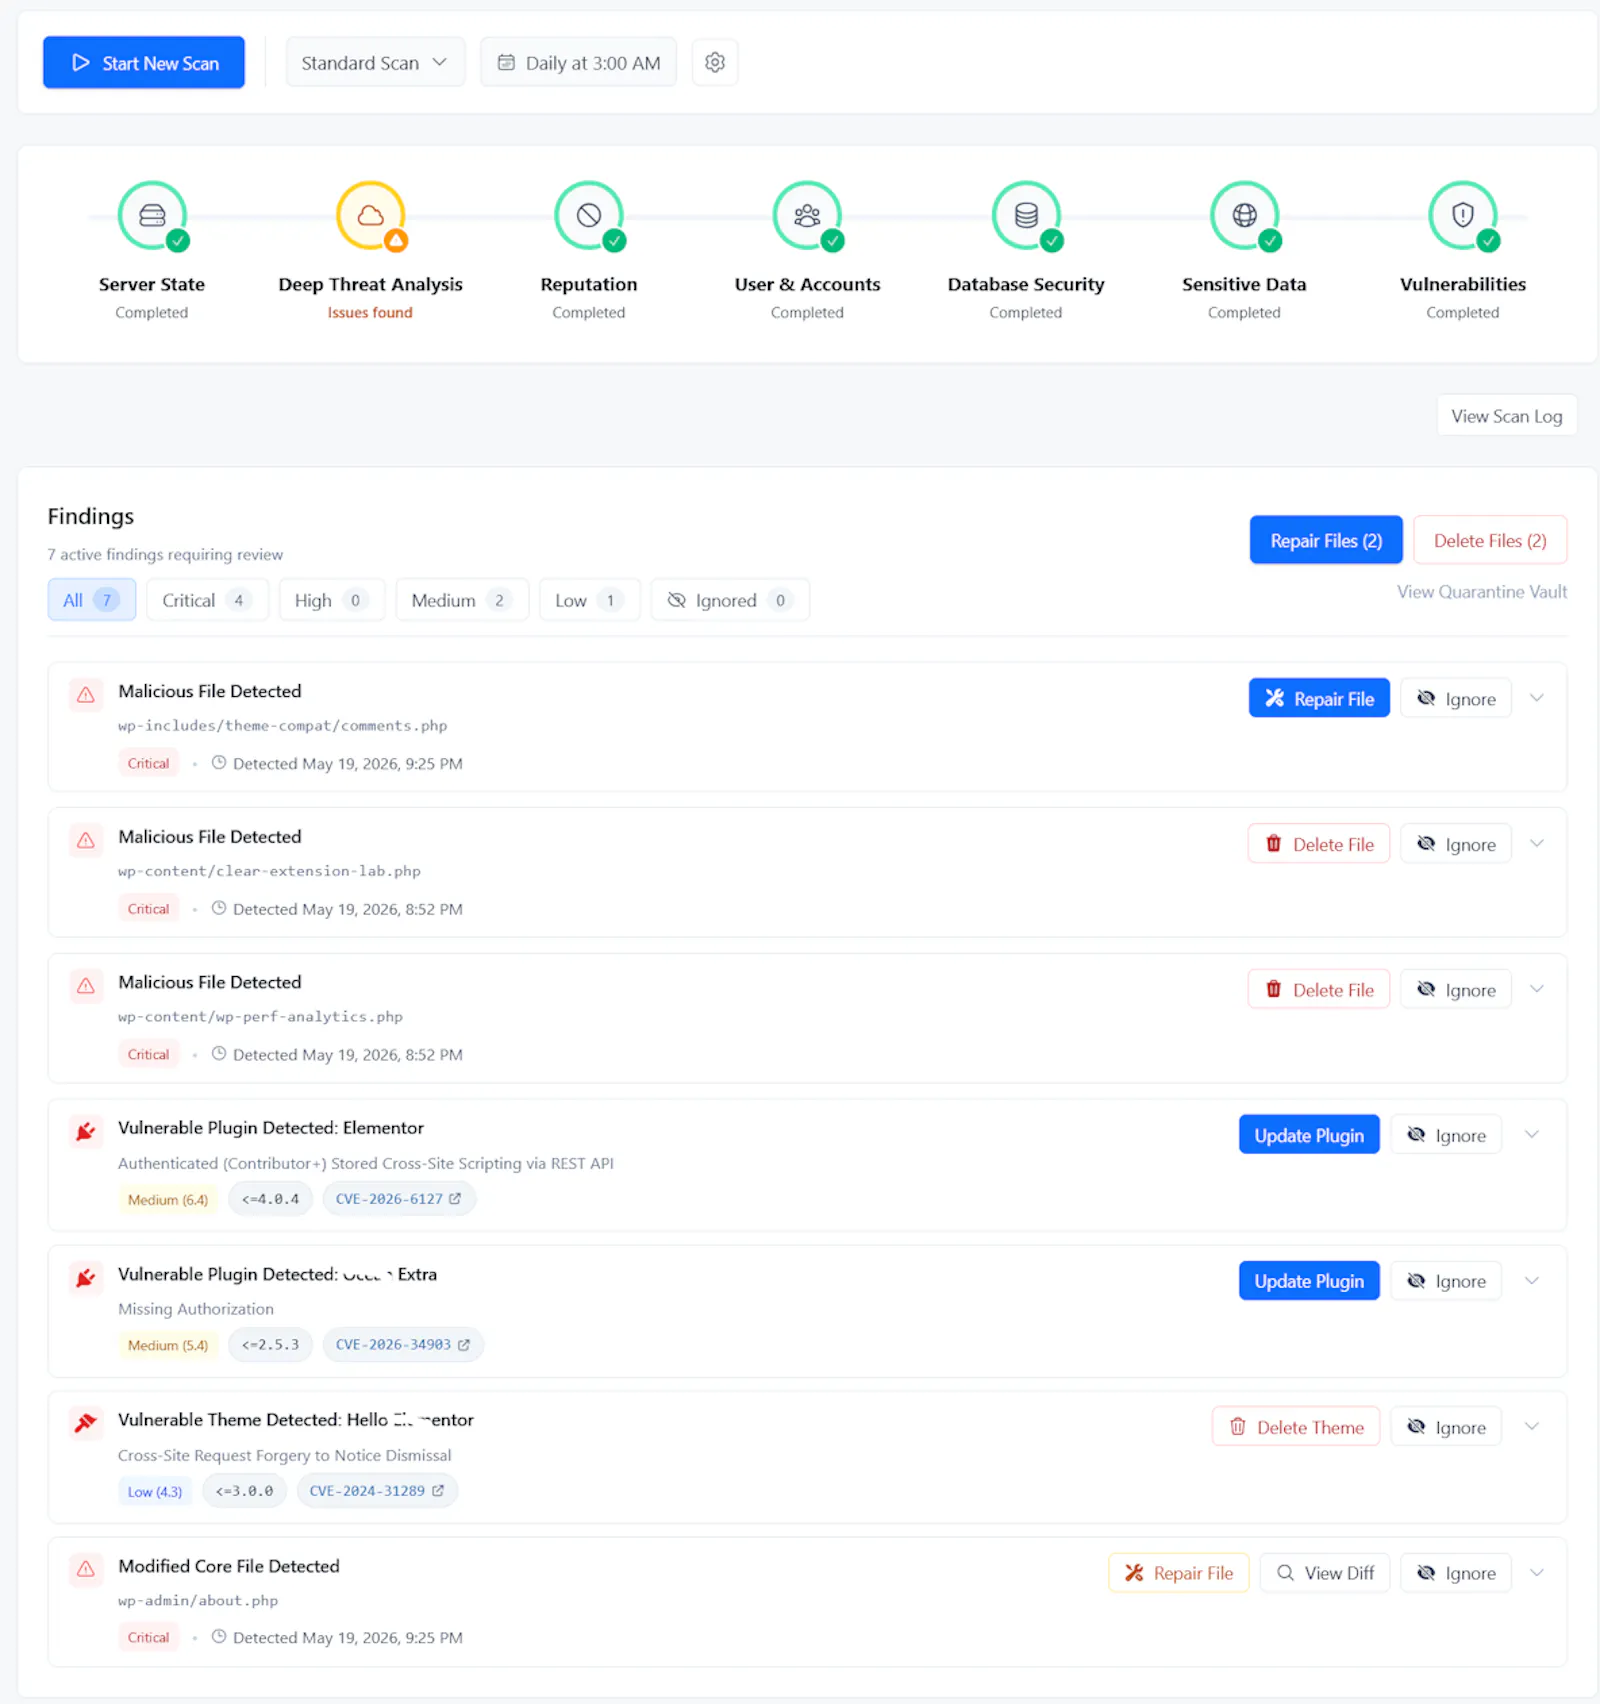
Task: Ignore the Elementor vulnerable plugin finding
Action: (x=1446, y=1135)
